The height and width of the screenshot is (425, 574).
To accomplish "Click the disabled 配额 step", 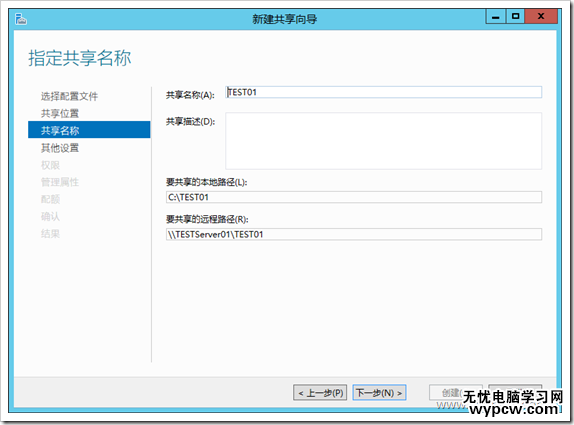I will [x=50, y=199].
